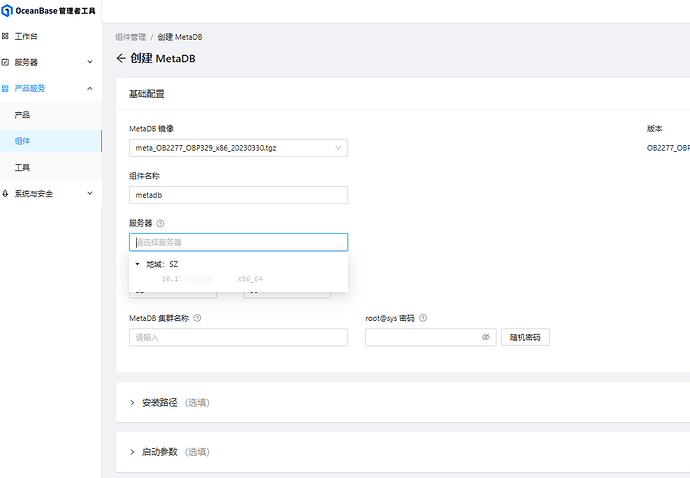Expand the 服务器 sidebar menu
Image resolution: width=690 pixels, height=478 pixels.
click(x=51, y=62)
